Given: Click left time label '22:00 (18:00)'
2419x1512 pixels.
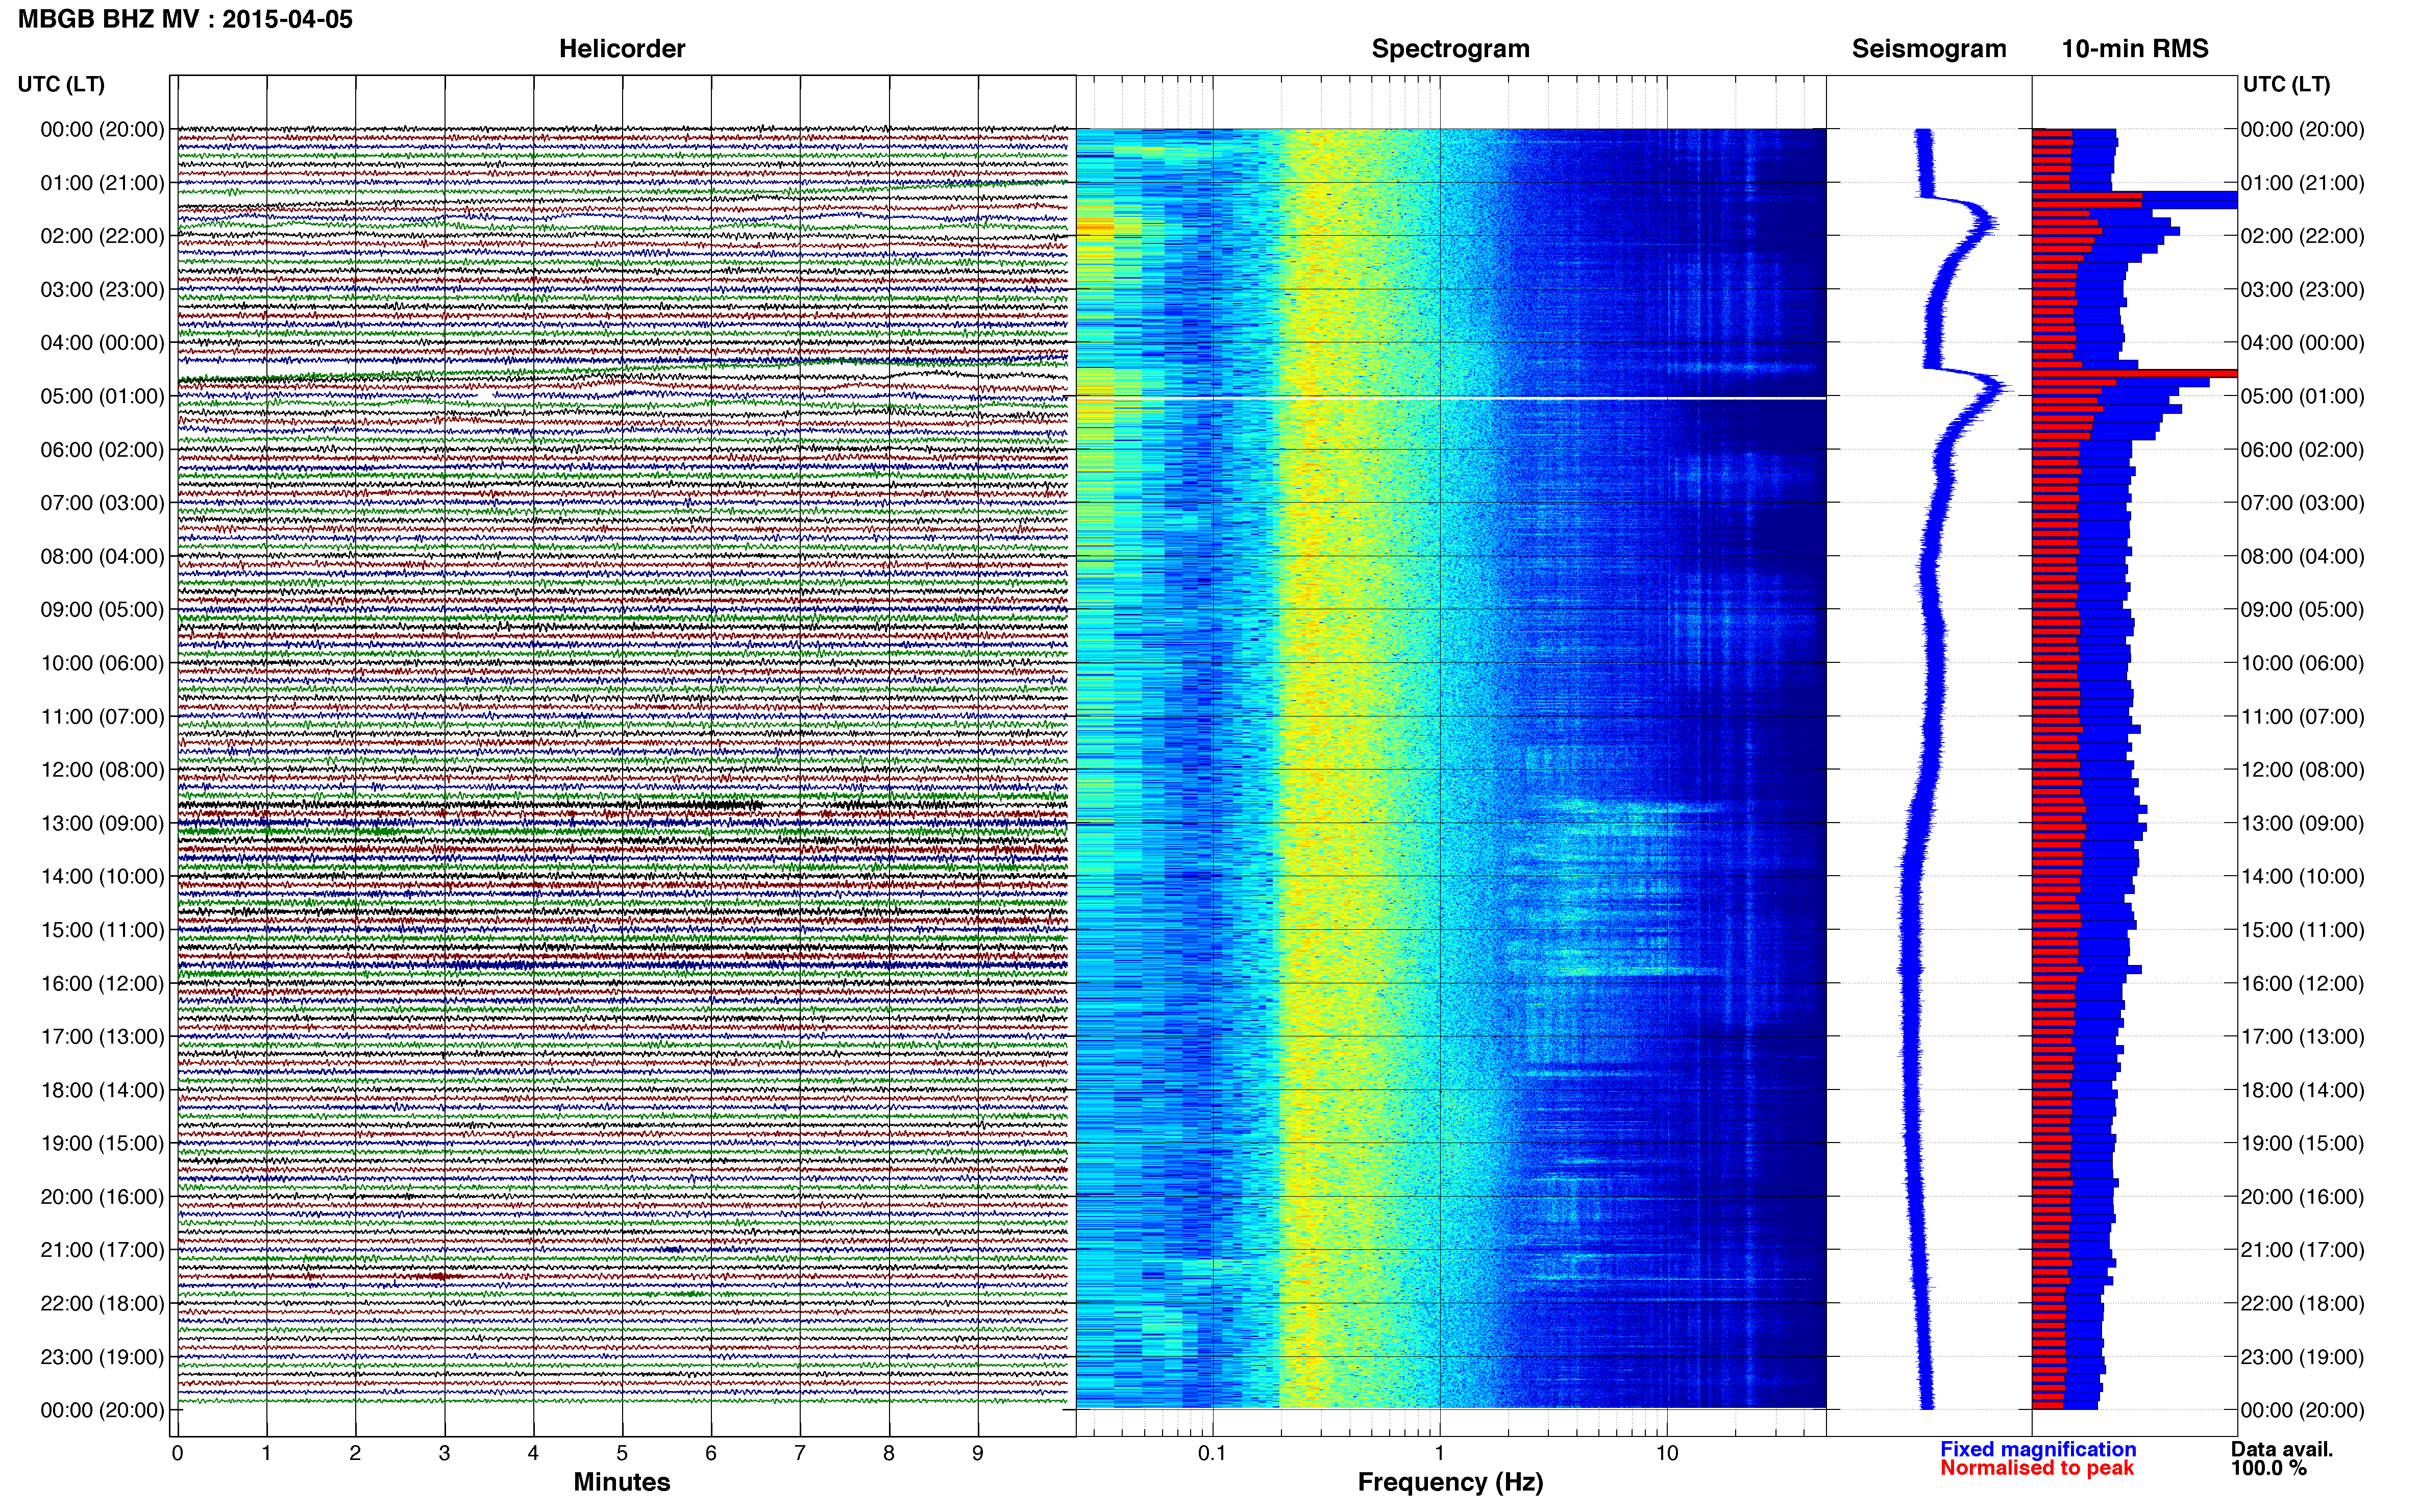Looking at the screenshot, I should tap(102, 1303).
